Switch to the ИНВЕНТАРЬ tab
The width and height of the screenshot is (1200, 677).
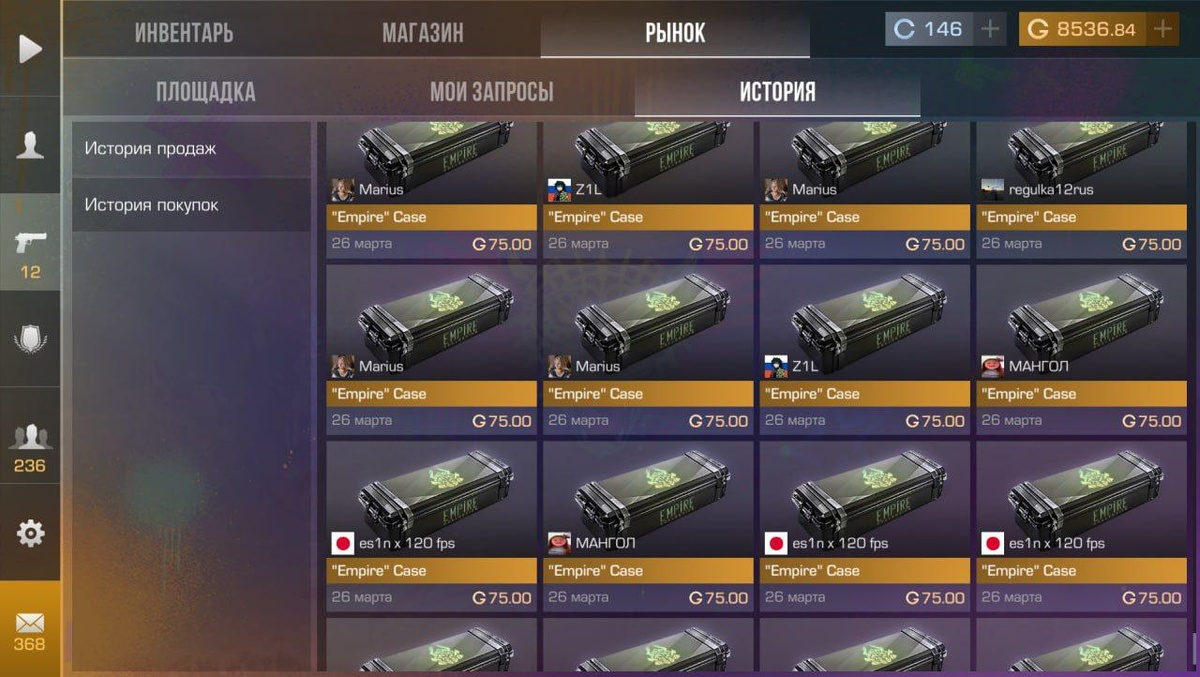click(x=184, y=32)
